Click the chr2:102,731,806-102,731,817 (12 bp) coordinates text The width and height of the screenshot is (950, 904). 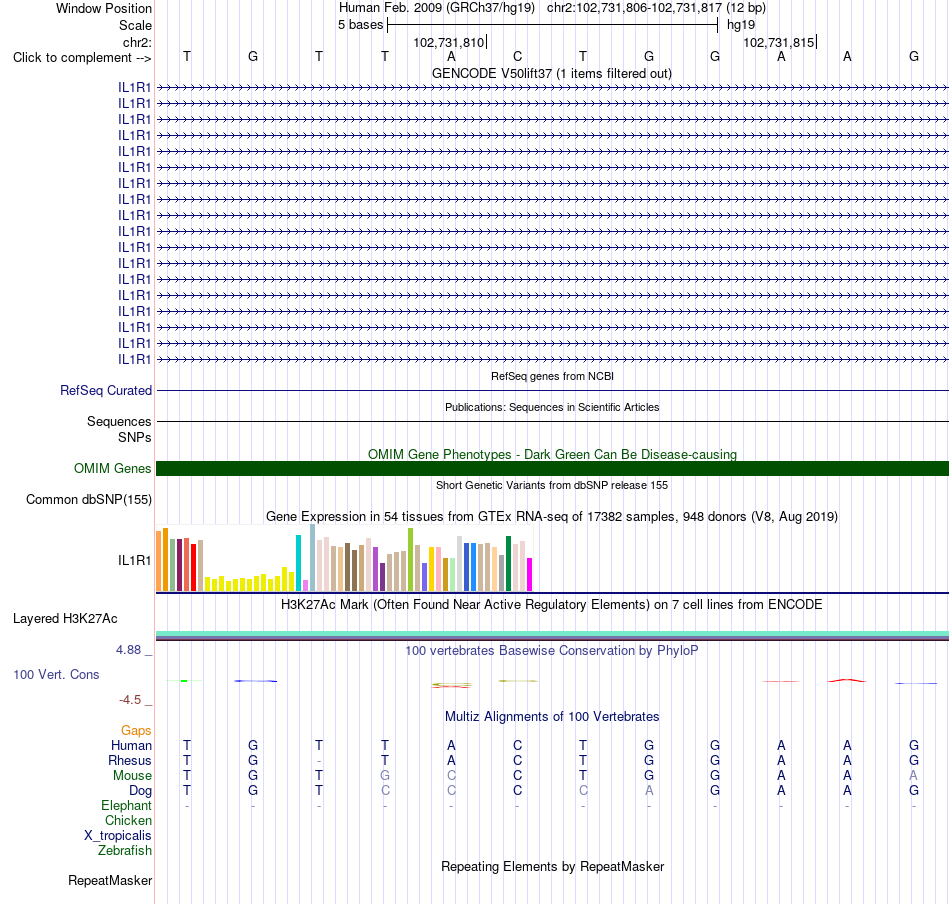(656, 8)
